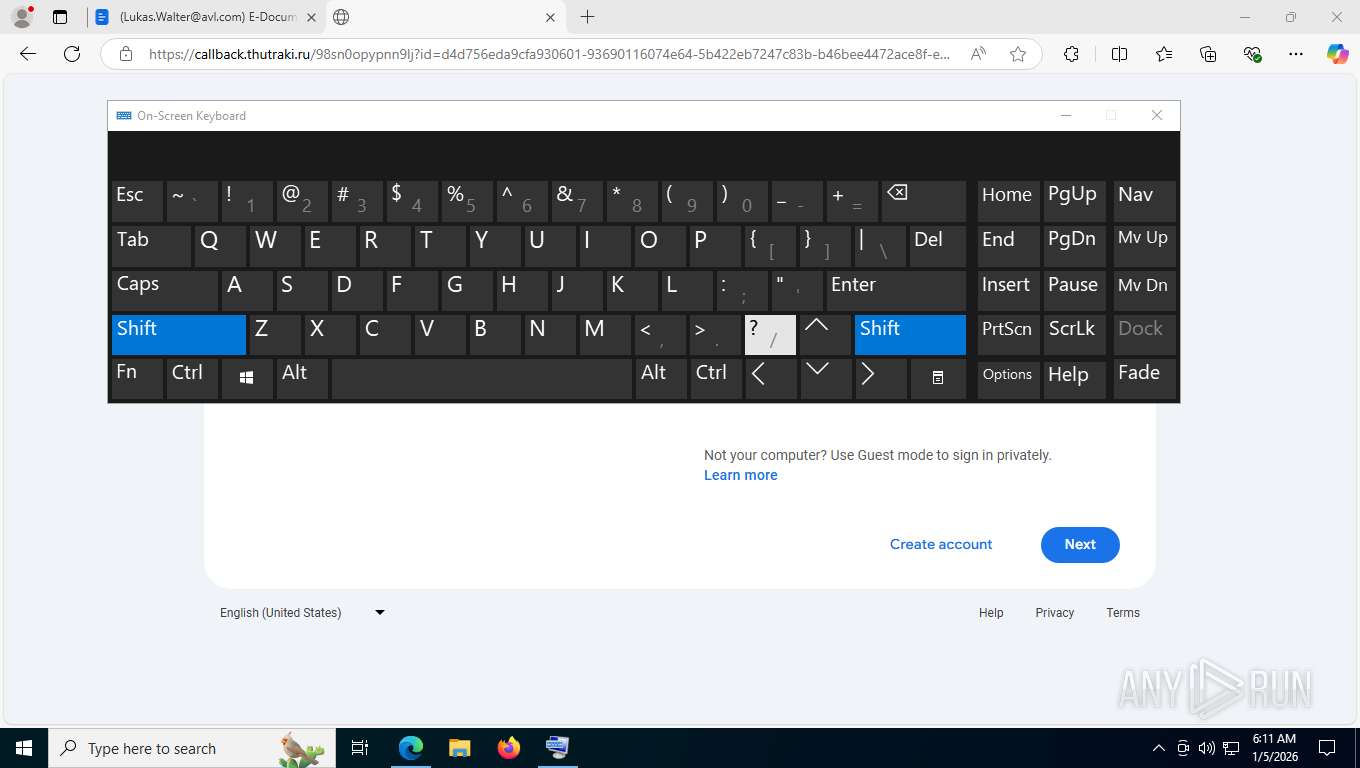The width and height of the screenshot is (1360, 768).
Task: Open Microsoft Edge taskbar icon
Action: coord(410,748)
